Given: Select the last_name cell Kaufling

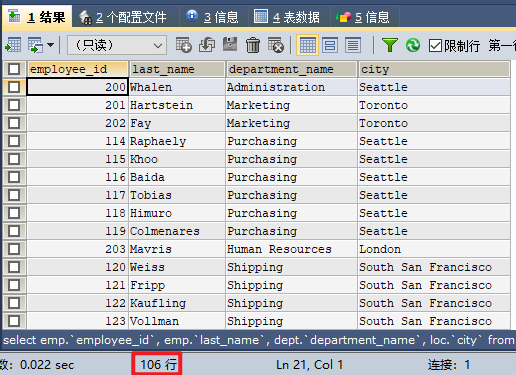Looking at the screenshot, I should pos(177,303).
